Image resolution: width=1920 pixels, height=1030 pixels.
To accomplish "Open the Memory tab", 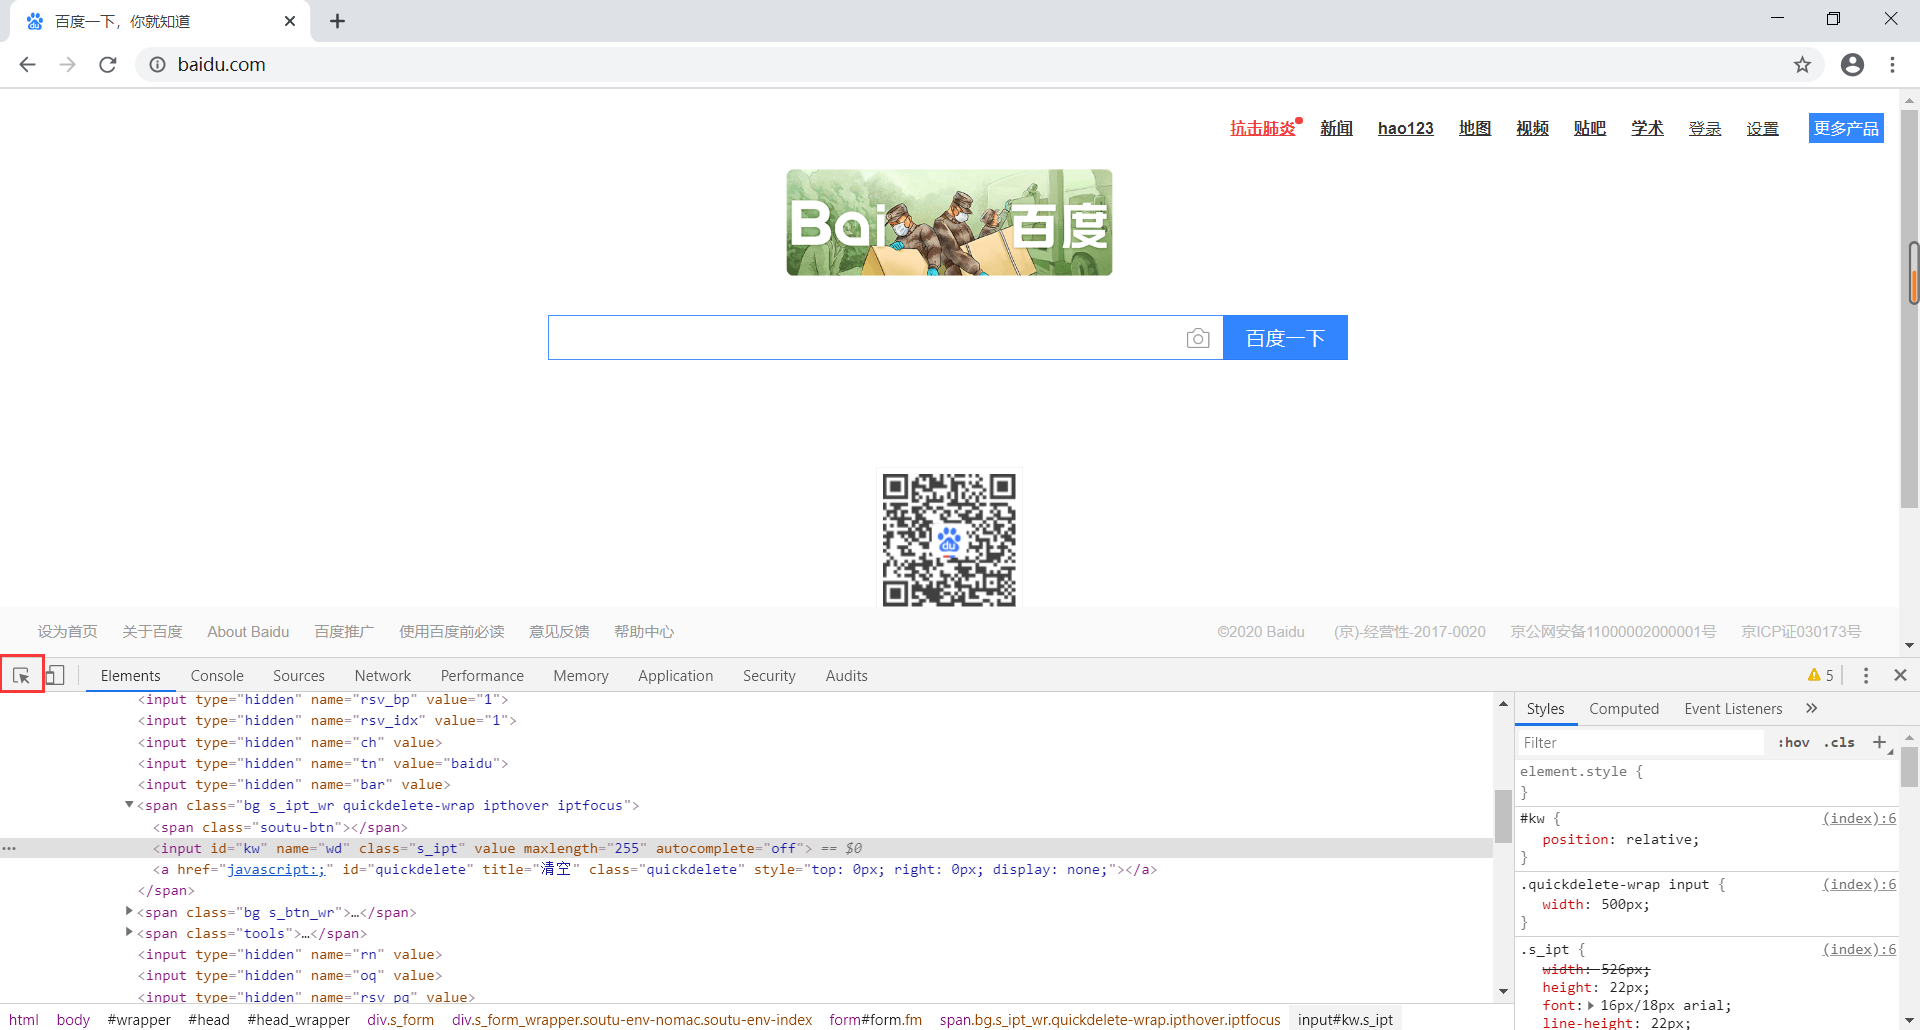I will click(581, 676).
